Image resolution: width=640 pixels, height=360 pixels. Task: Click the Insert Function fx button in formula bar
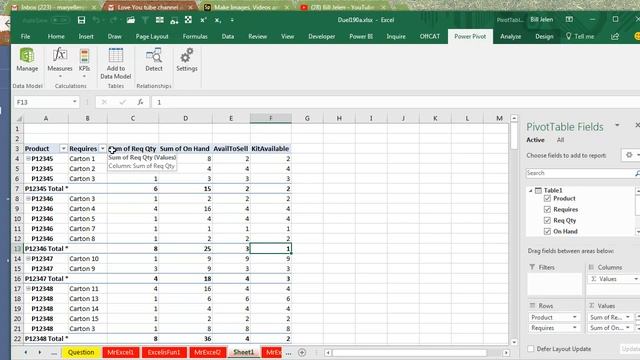(140, 102)
